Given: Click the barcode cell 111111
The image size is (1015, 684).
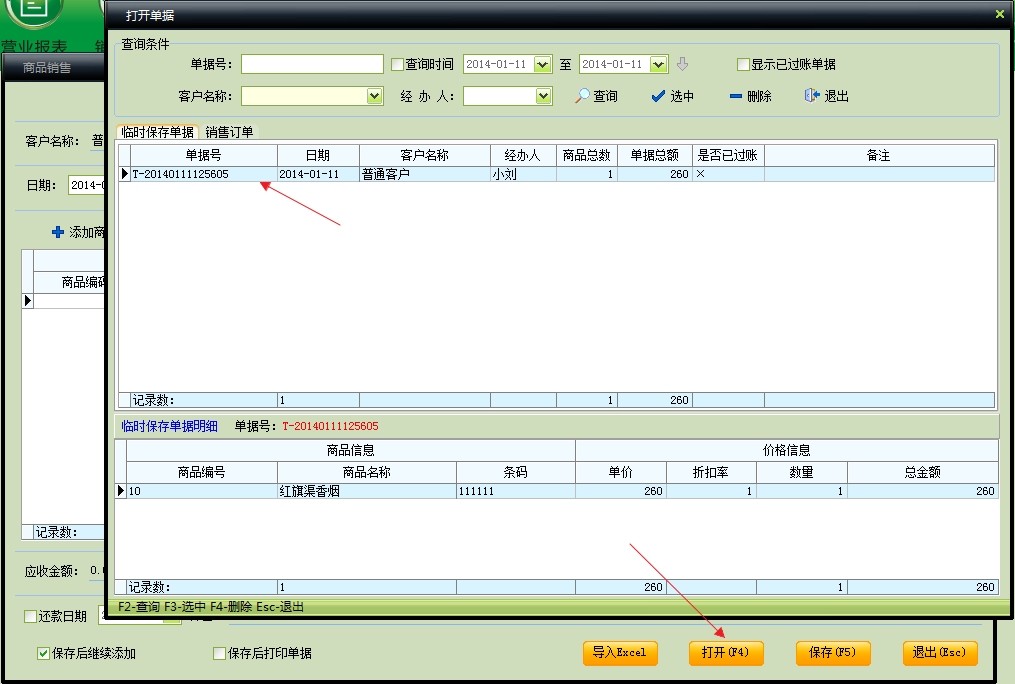Looking at the screenshot, I should 515,491.
